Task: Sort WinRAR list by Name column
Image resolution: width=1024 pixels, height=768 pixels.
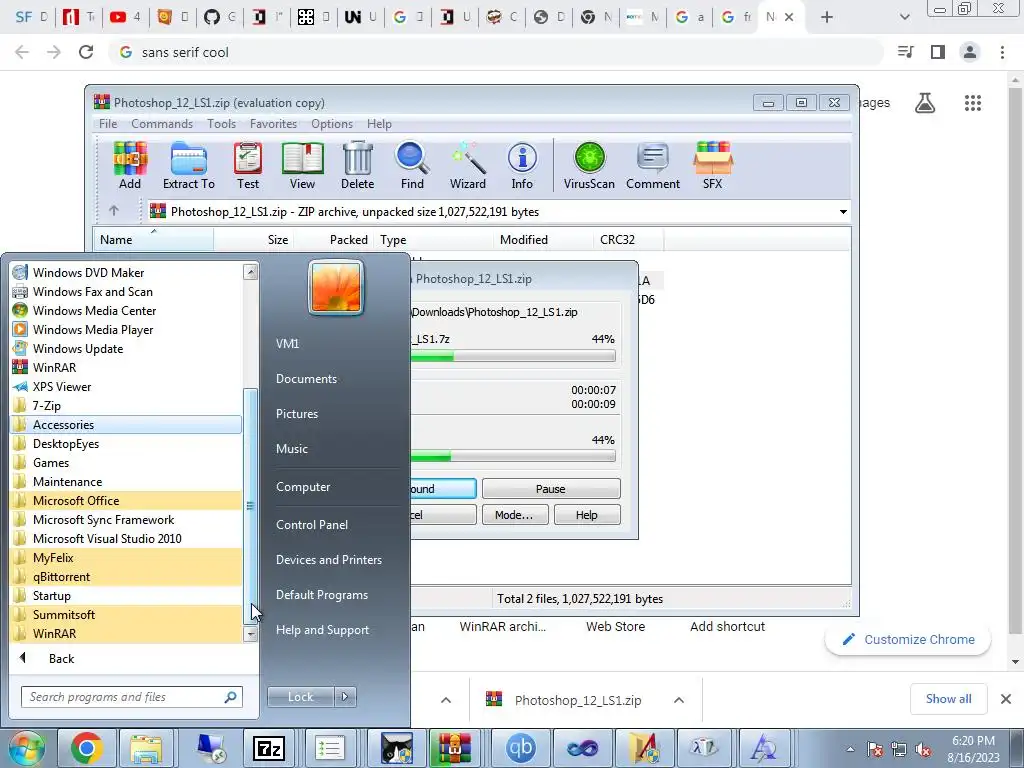Action: pos(153,239)
